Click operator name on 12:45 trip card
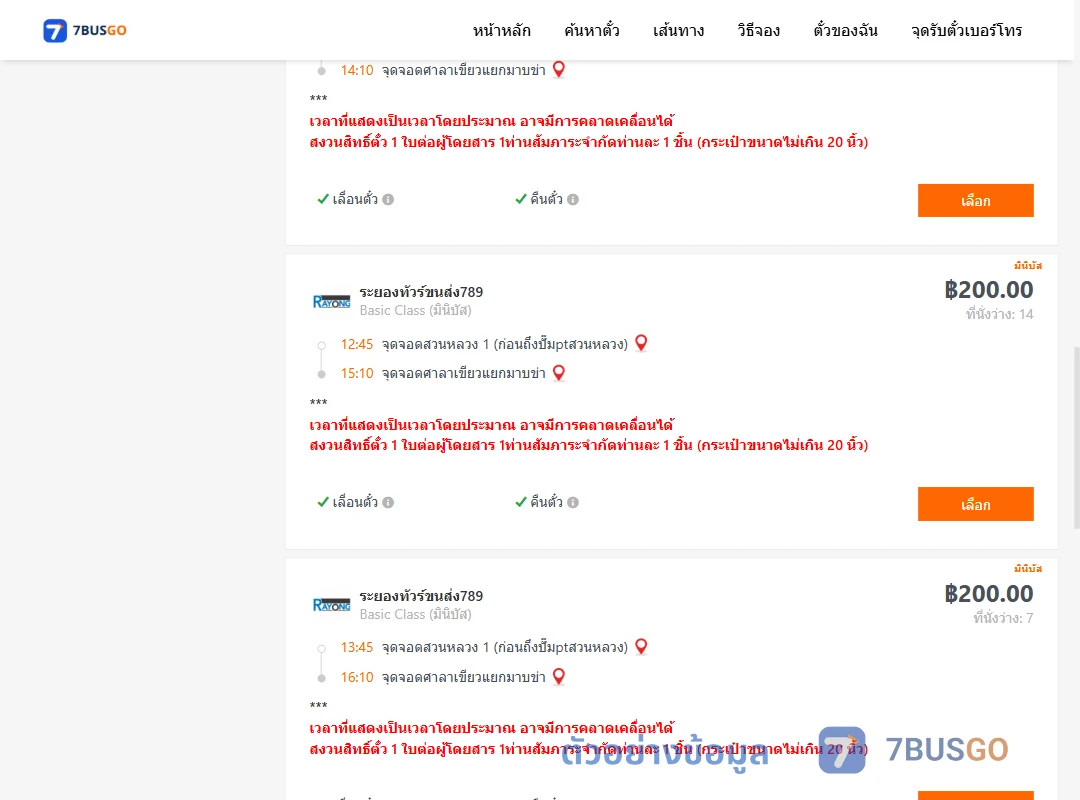Image resolution: width=1080 pixels, height=800 pixels. pyautogui.click(x=421, y=292)
